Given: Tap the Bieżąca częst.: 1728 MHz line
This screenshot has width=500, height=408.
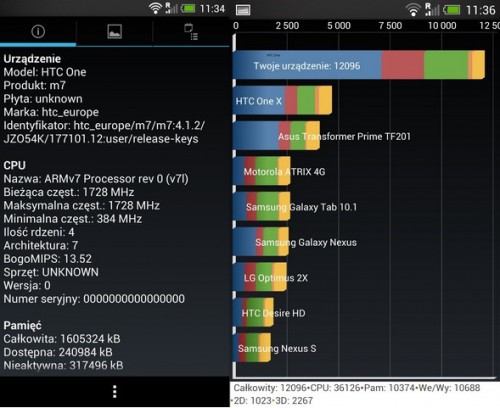Looking at the screenshot, I should click(69, 192).
